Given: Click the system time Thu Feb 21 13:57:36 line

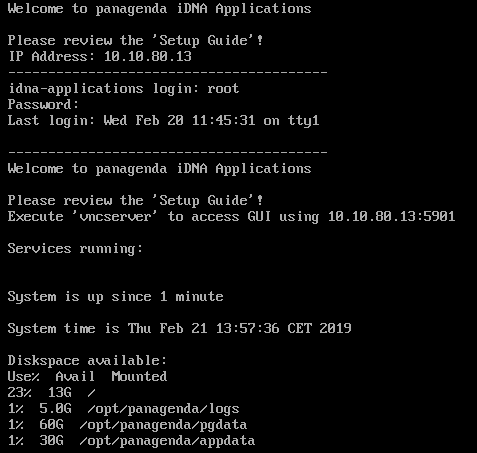Looking at the screenshot, I should coord(180,328).
